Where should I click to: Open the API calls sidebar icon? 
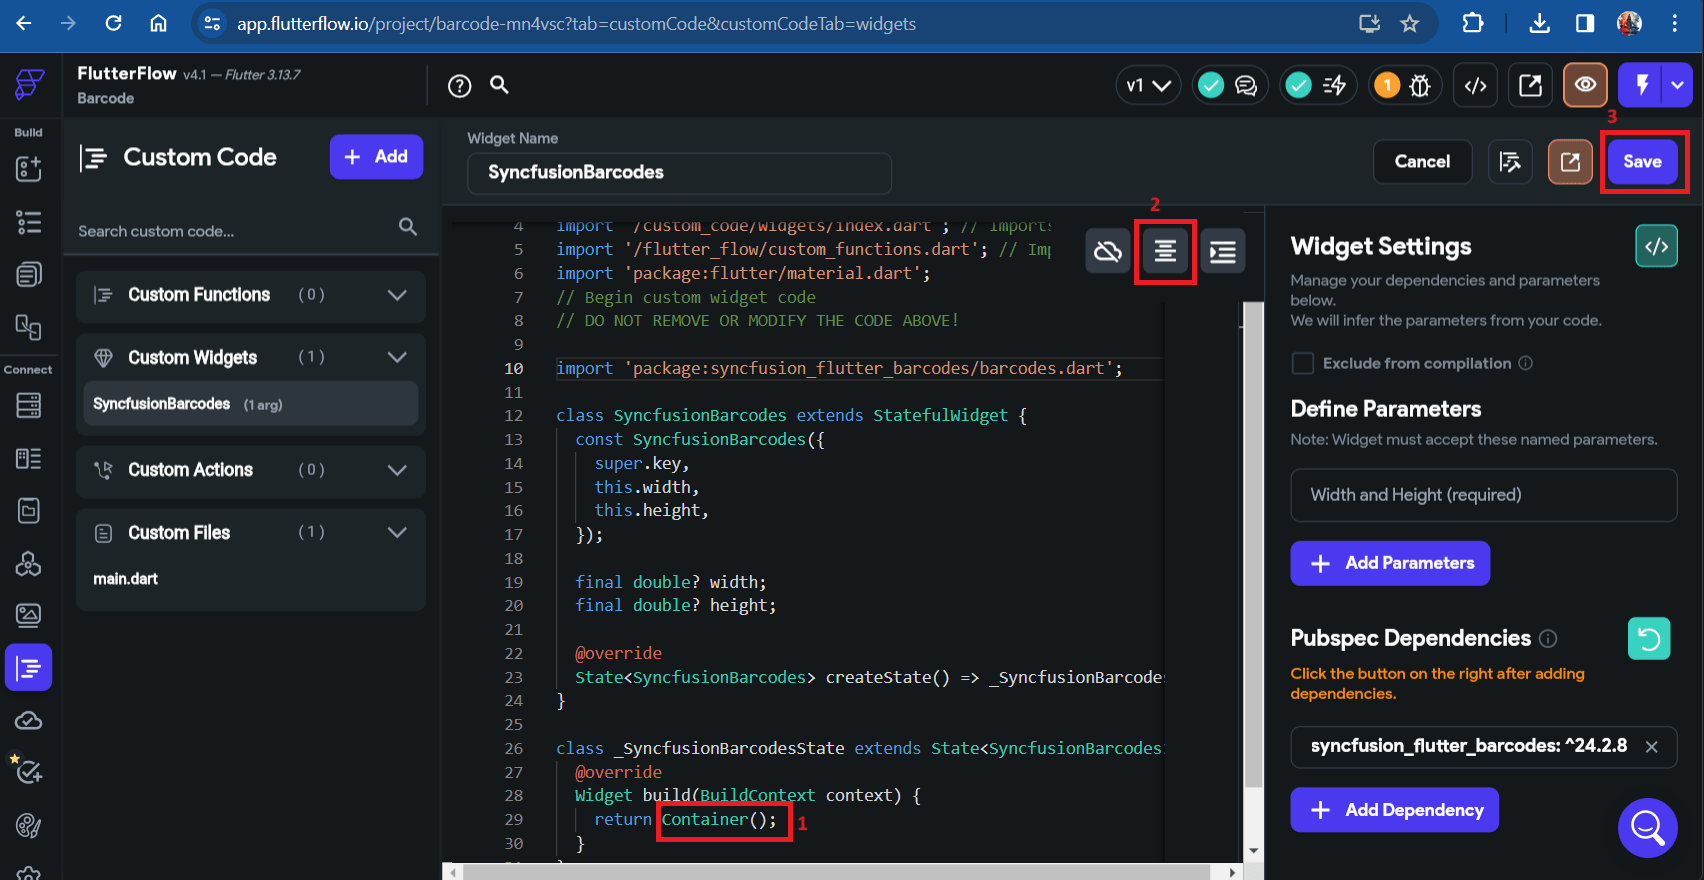coord(29,564)
